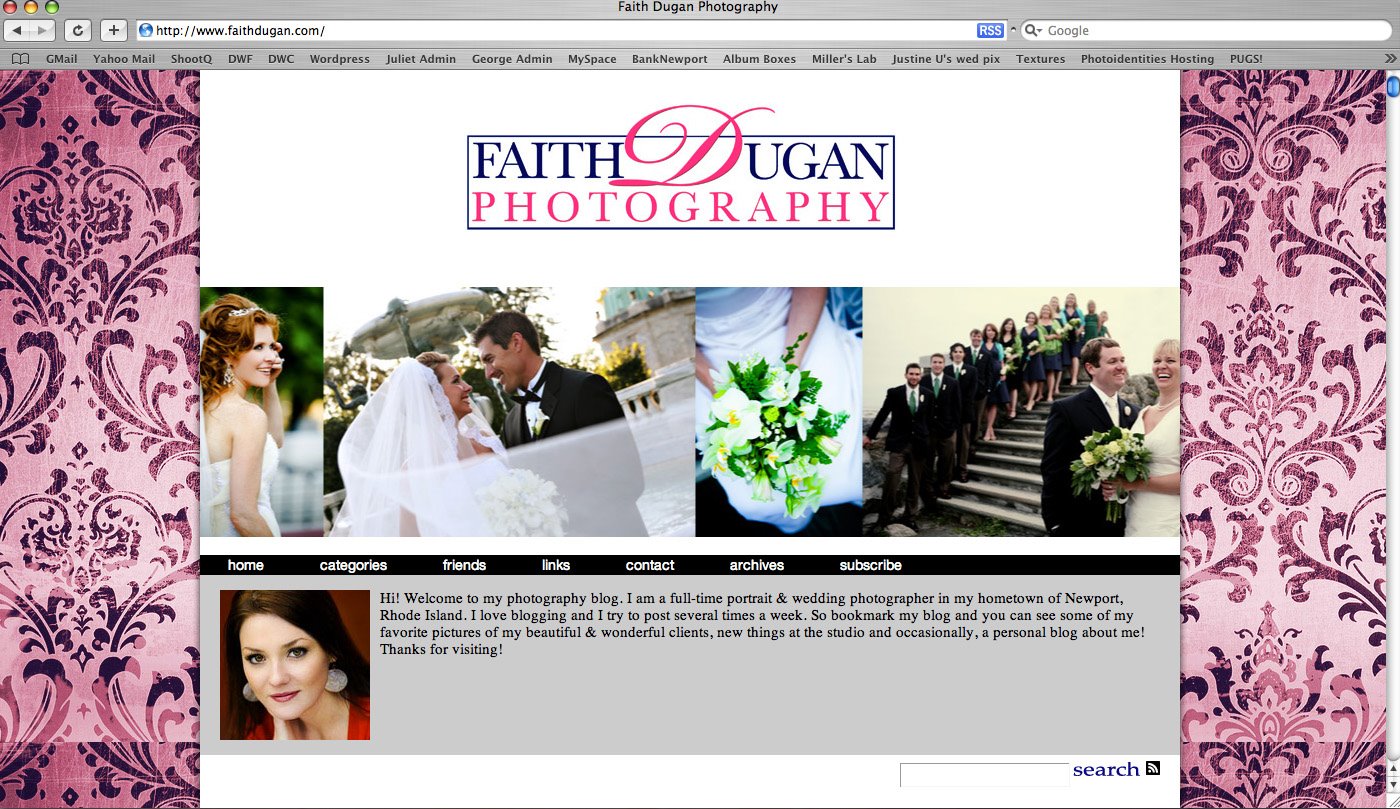Open the Wordpress bookmark

pos(339,59)
